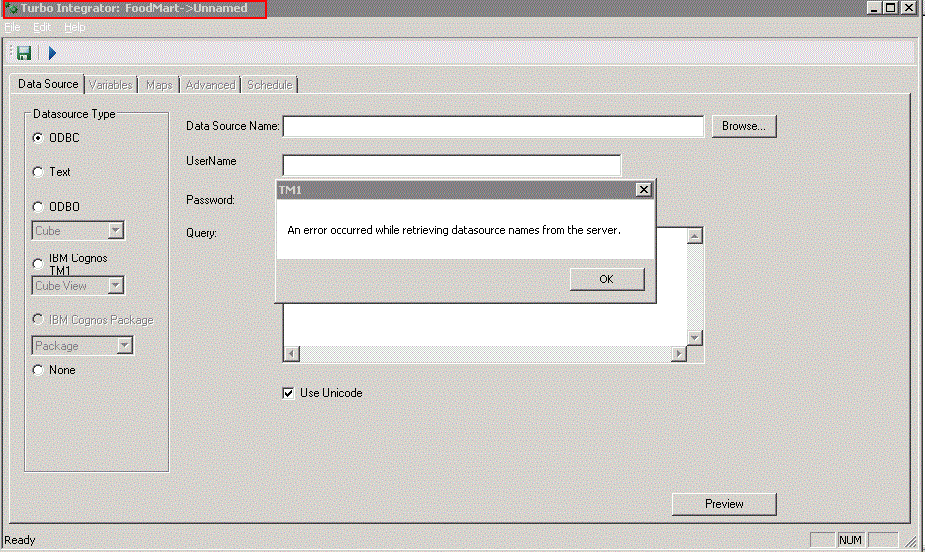925x552 pixels.
Task: Minimize the Turbo Integrator window
Action: tap(875, 8)
